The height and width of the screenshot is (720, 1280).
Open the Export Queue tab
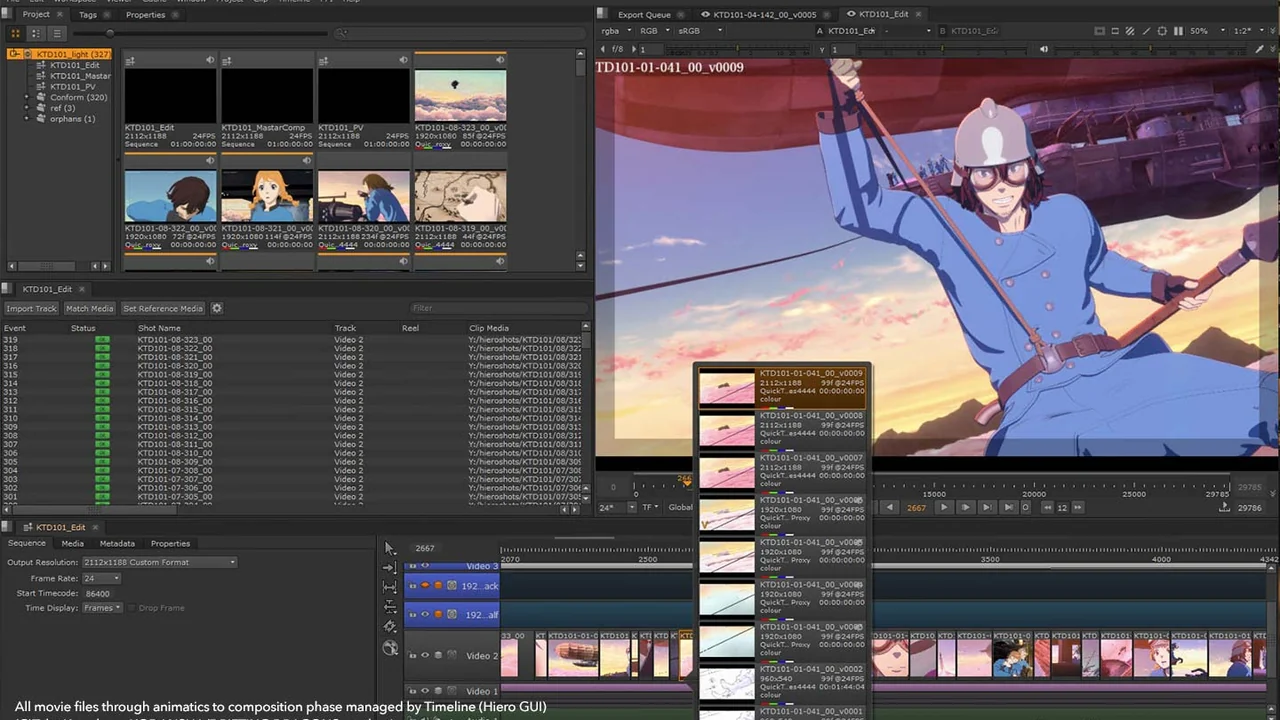click(x=644, y=15)
